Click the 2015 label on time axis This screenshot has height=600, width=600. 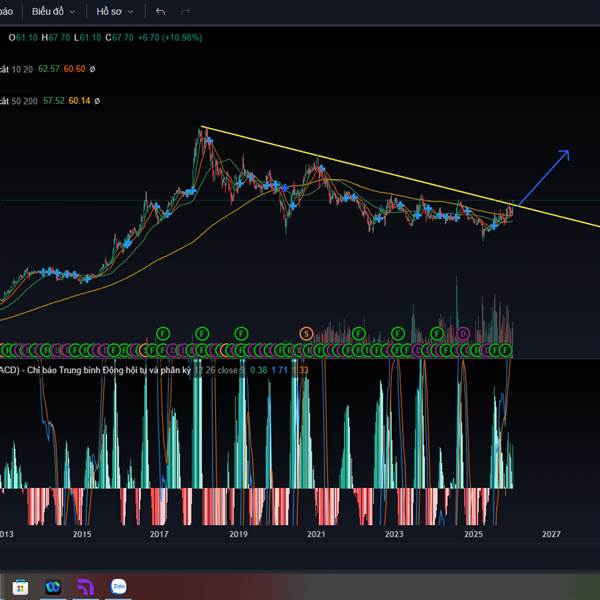pos(82,534)
